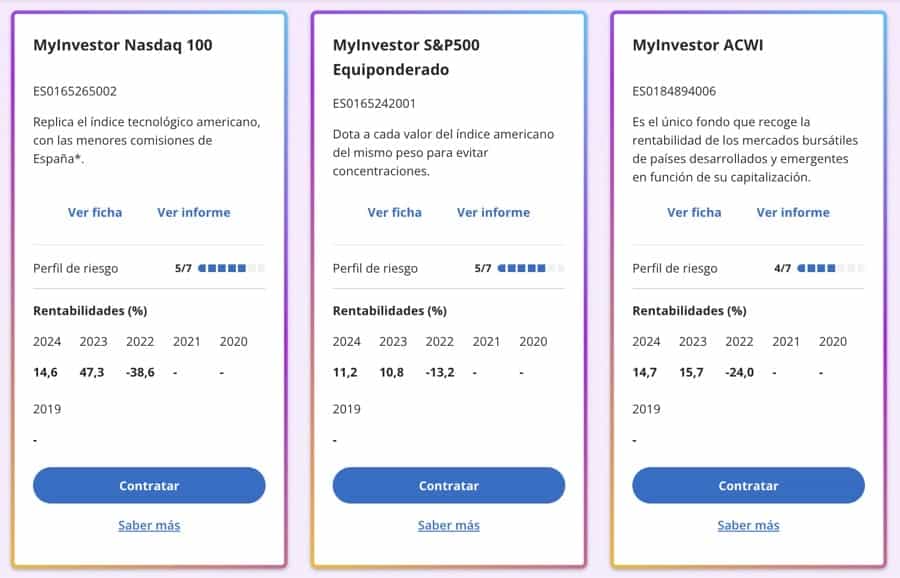This screenshot has height=578, width=900.
Task: Open Ver ficha for S&P500 Equiponderado
Action: (395, 212)
